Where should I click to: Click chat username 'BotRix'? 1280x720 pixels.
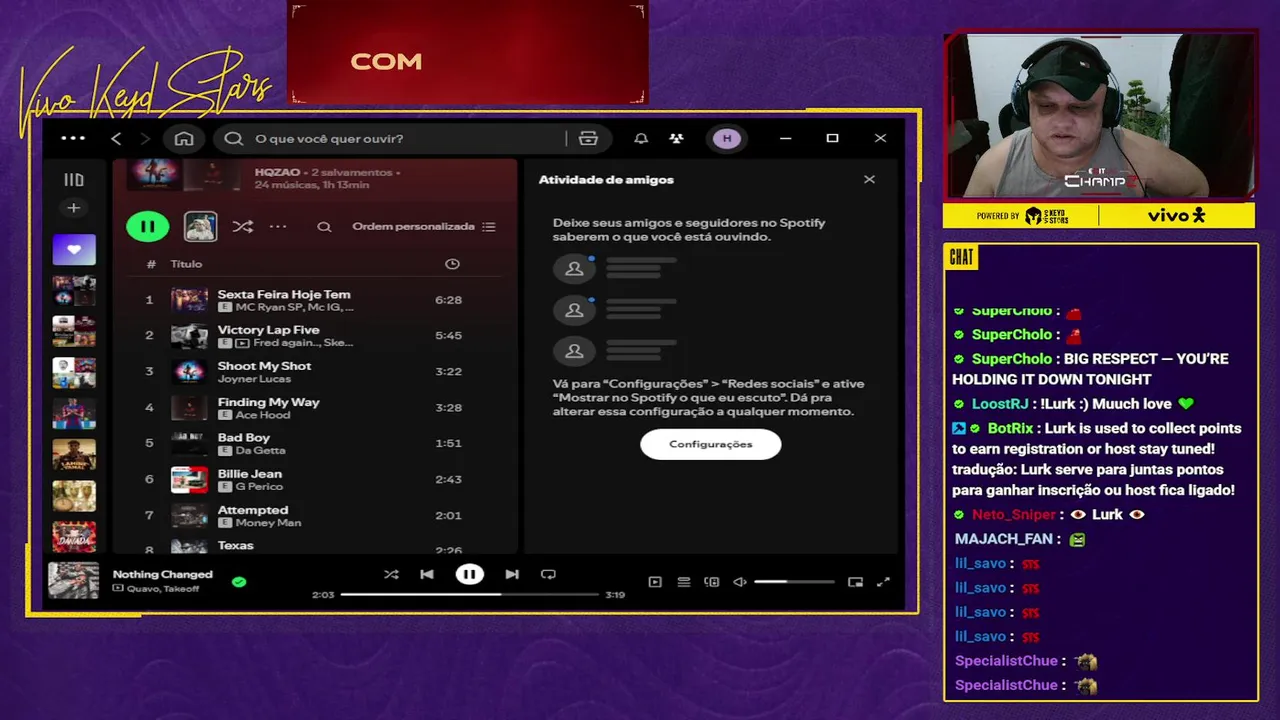[x=1009, y=428]
